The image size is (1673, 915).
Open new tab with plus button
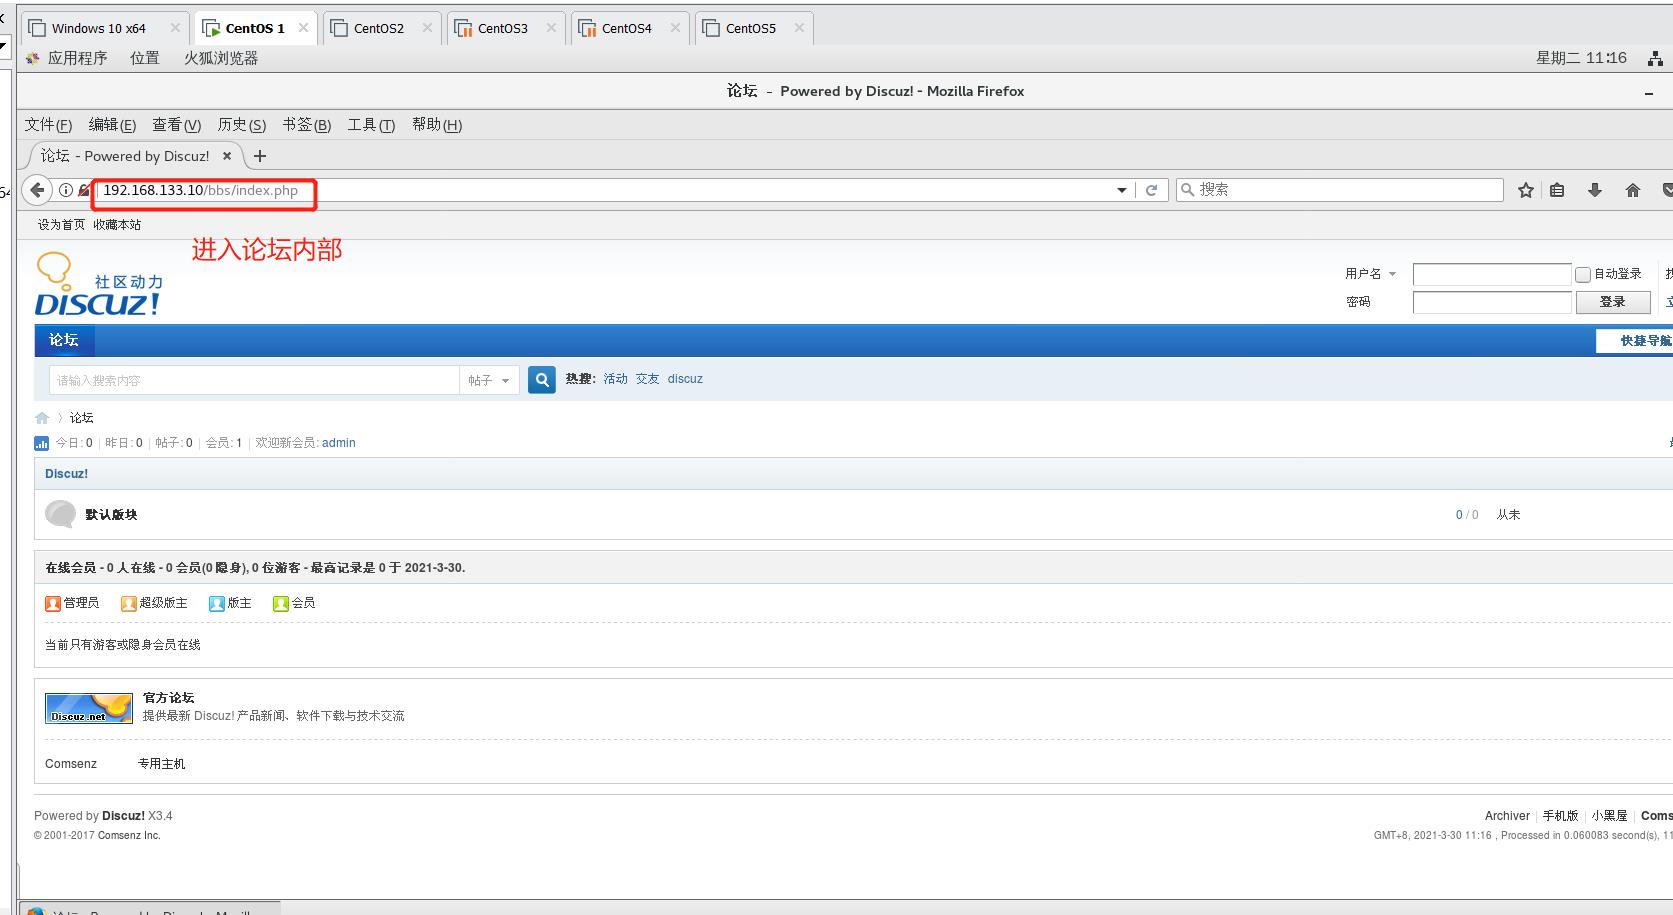point(260,156)
